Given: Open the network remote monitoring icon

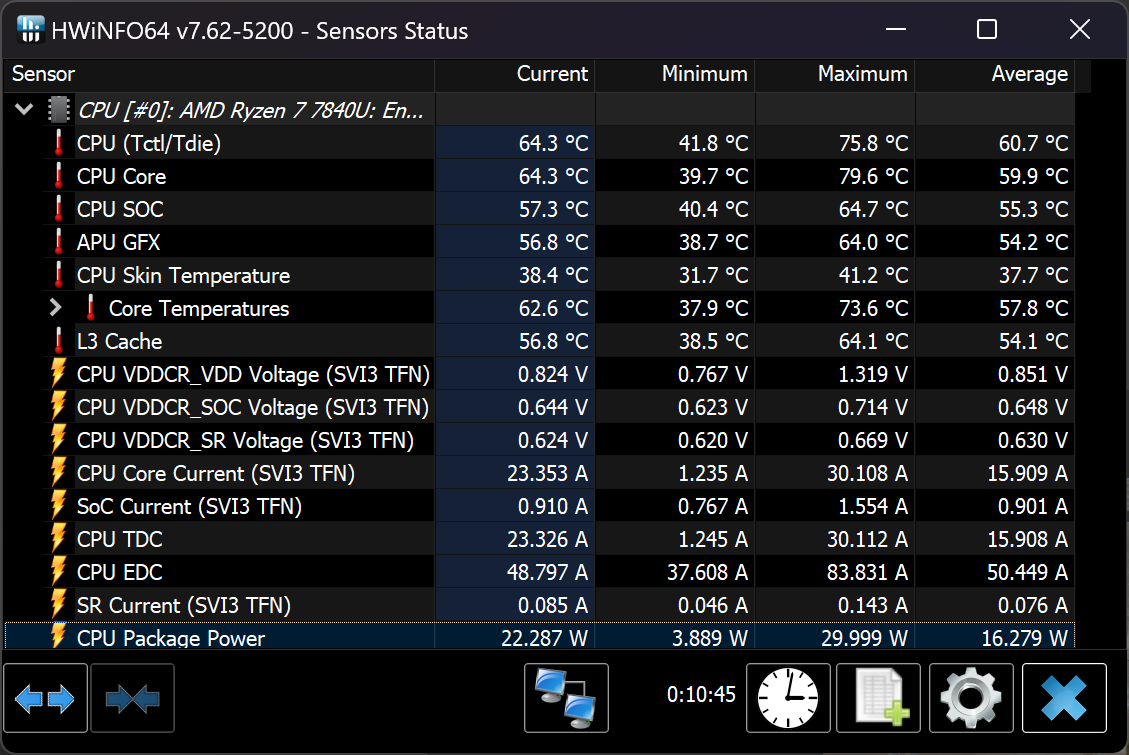Looking at the screenshot, I should (566, 697).
